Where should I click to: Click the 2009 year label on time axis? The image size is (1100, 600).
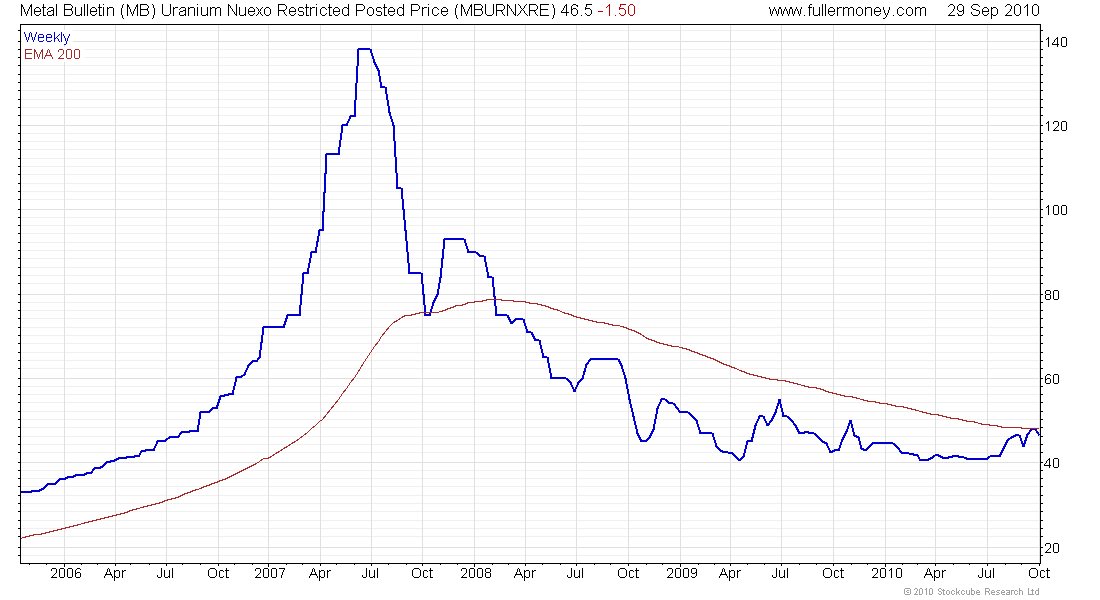tap(682, 573)
